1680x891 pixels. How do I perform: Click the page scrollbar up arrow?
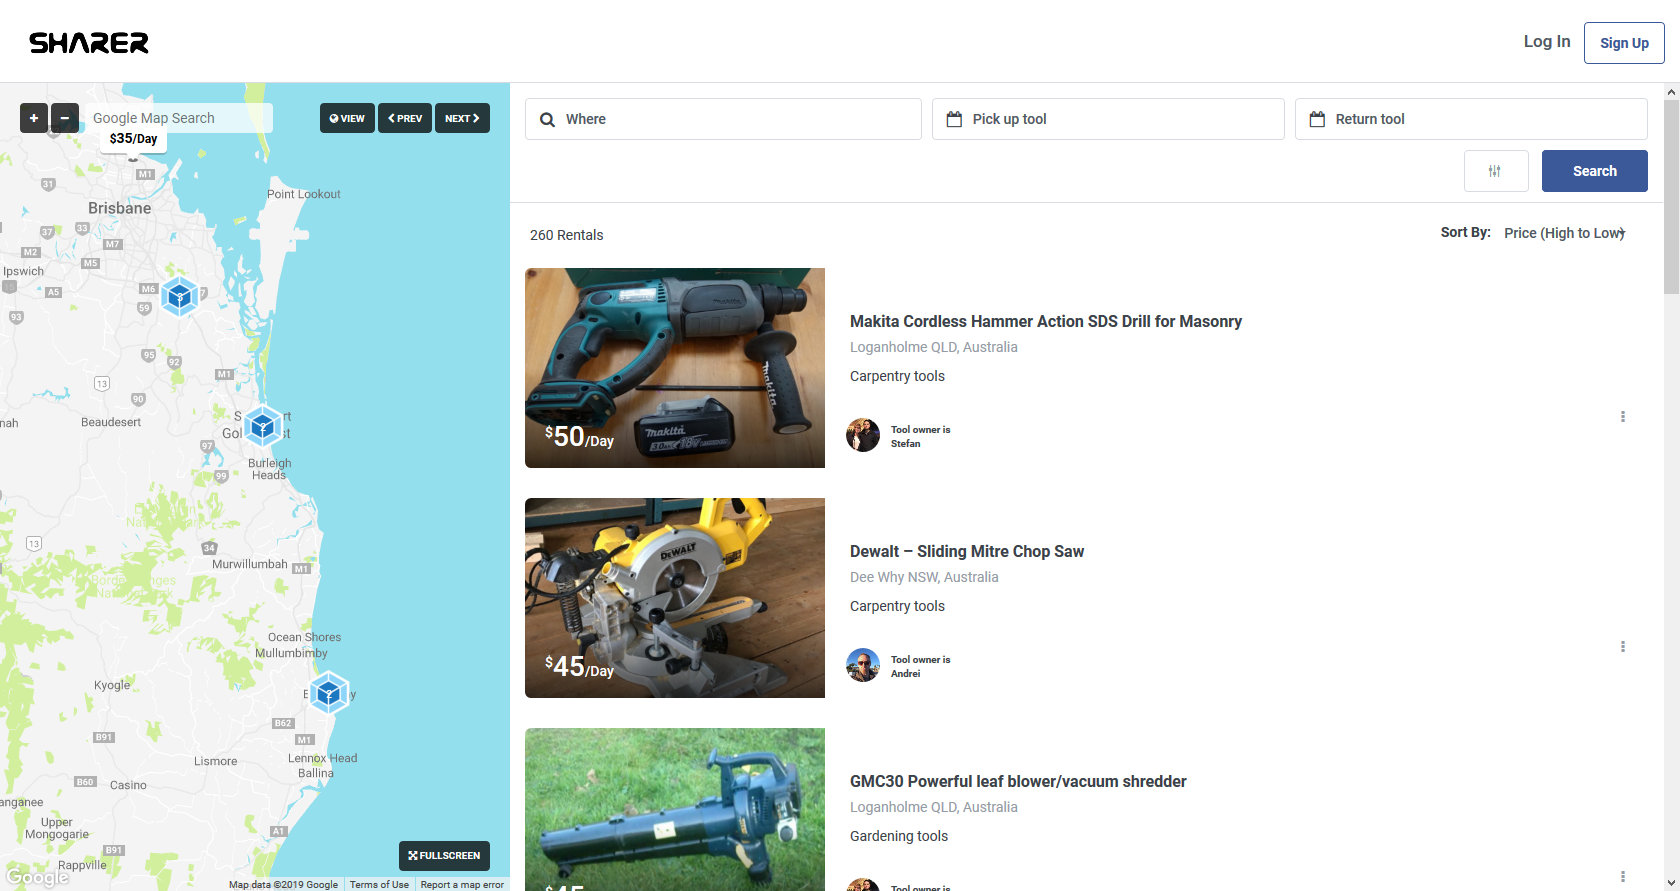[x=1672, y=91]
